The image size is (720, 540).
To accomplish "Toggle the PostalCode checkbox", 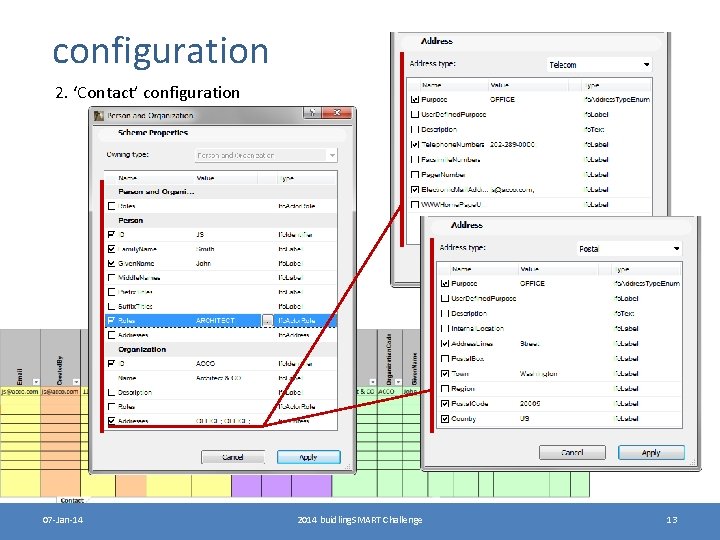I will [x=444, y=404].
